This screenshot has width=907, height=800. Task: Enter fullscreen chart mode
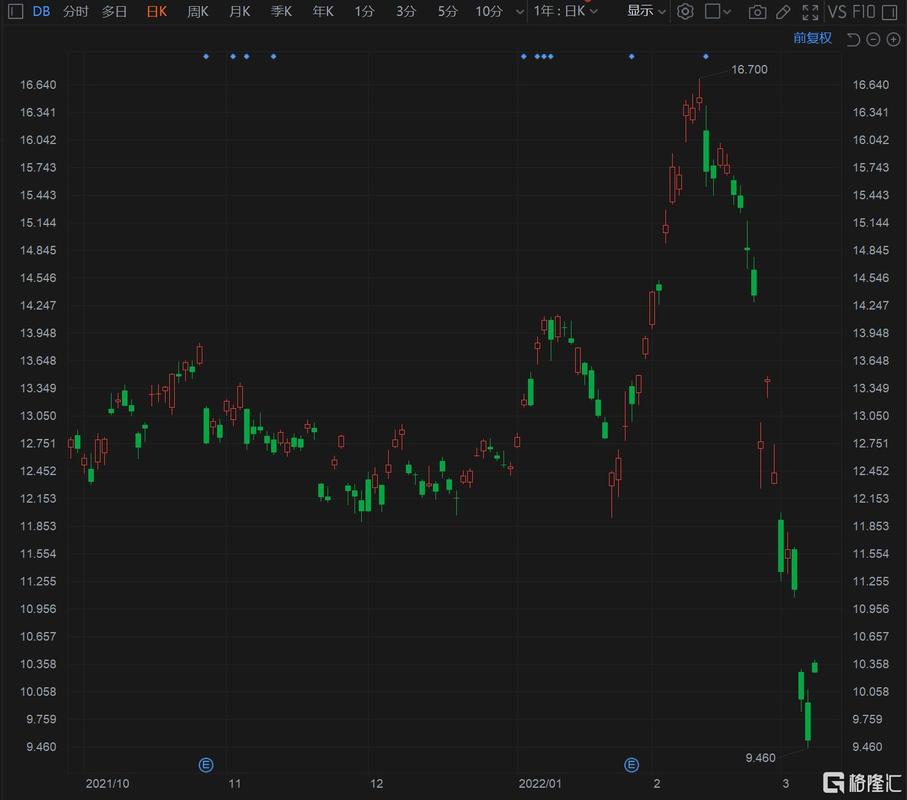click(810, 11)
